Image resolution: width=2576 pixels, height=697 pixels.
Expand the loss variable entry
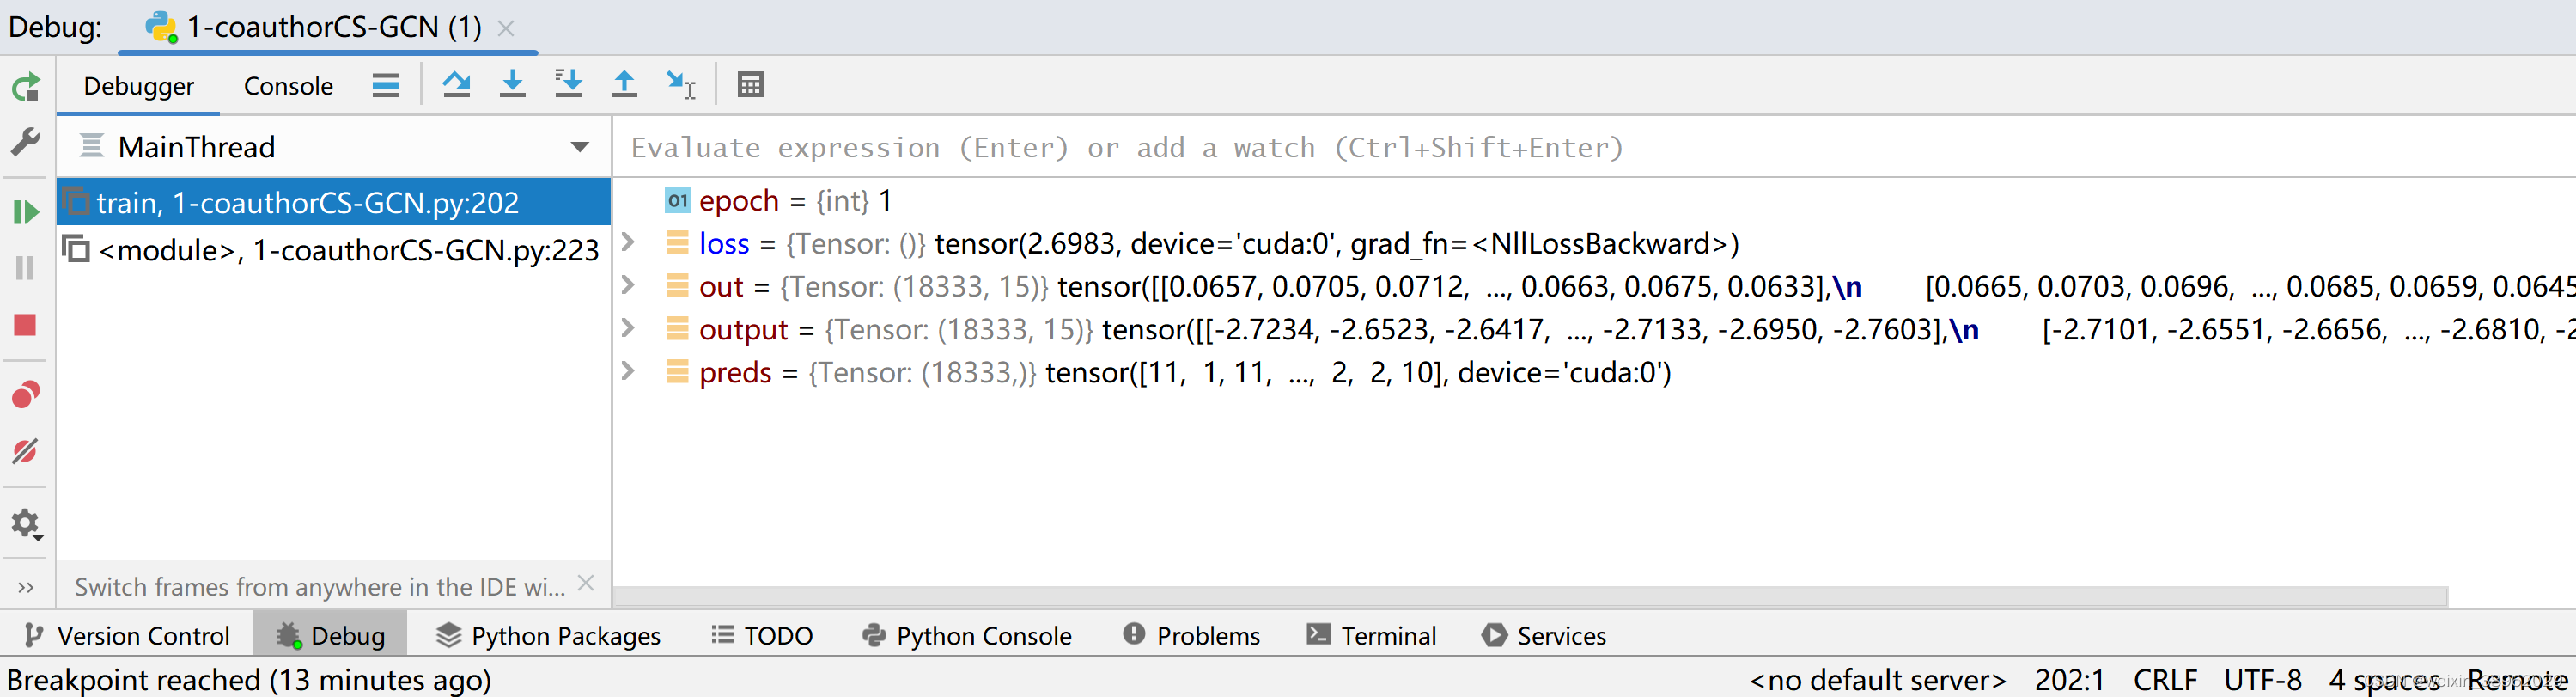[628, 243]
